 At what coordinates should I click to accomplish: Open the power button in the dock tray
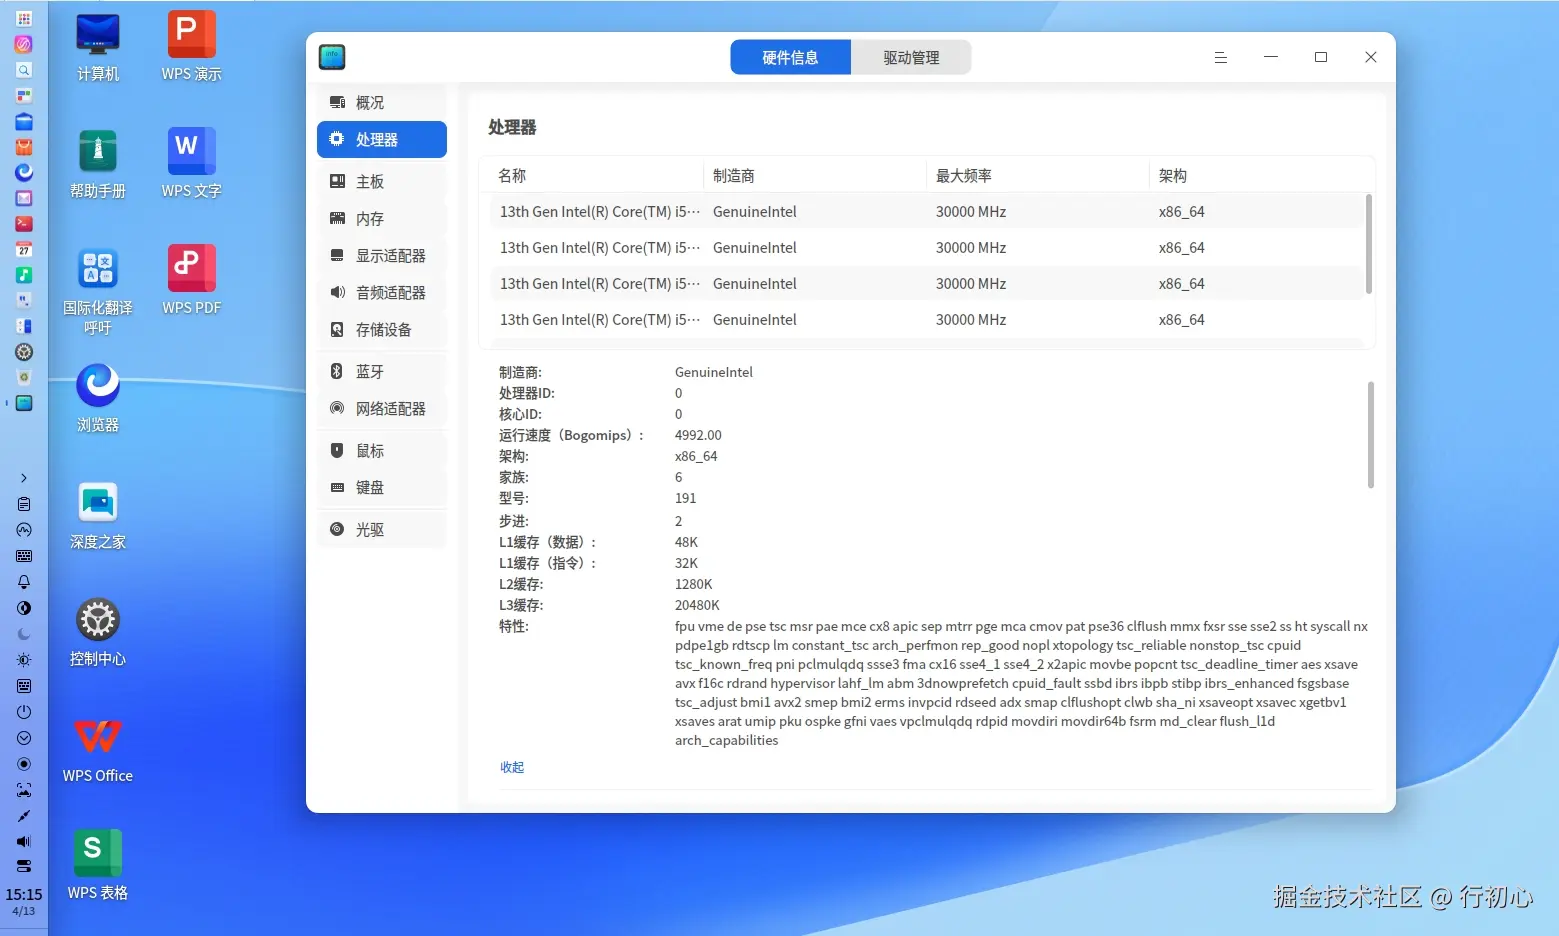24,712
